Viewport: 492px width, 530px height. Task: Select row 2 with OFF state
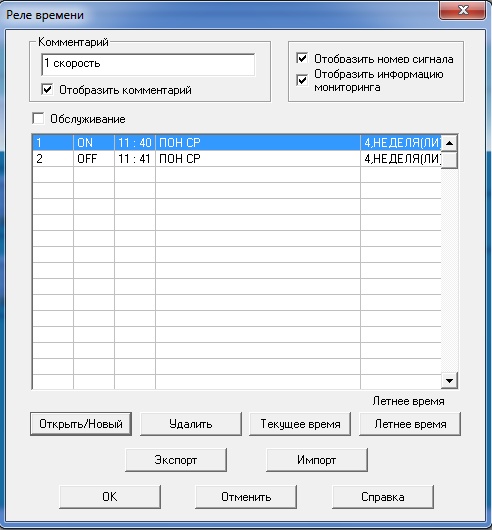[x=237, y=159]
